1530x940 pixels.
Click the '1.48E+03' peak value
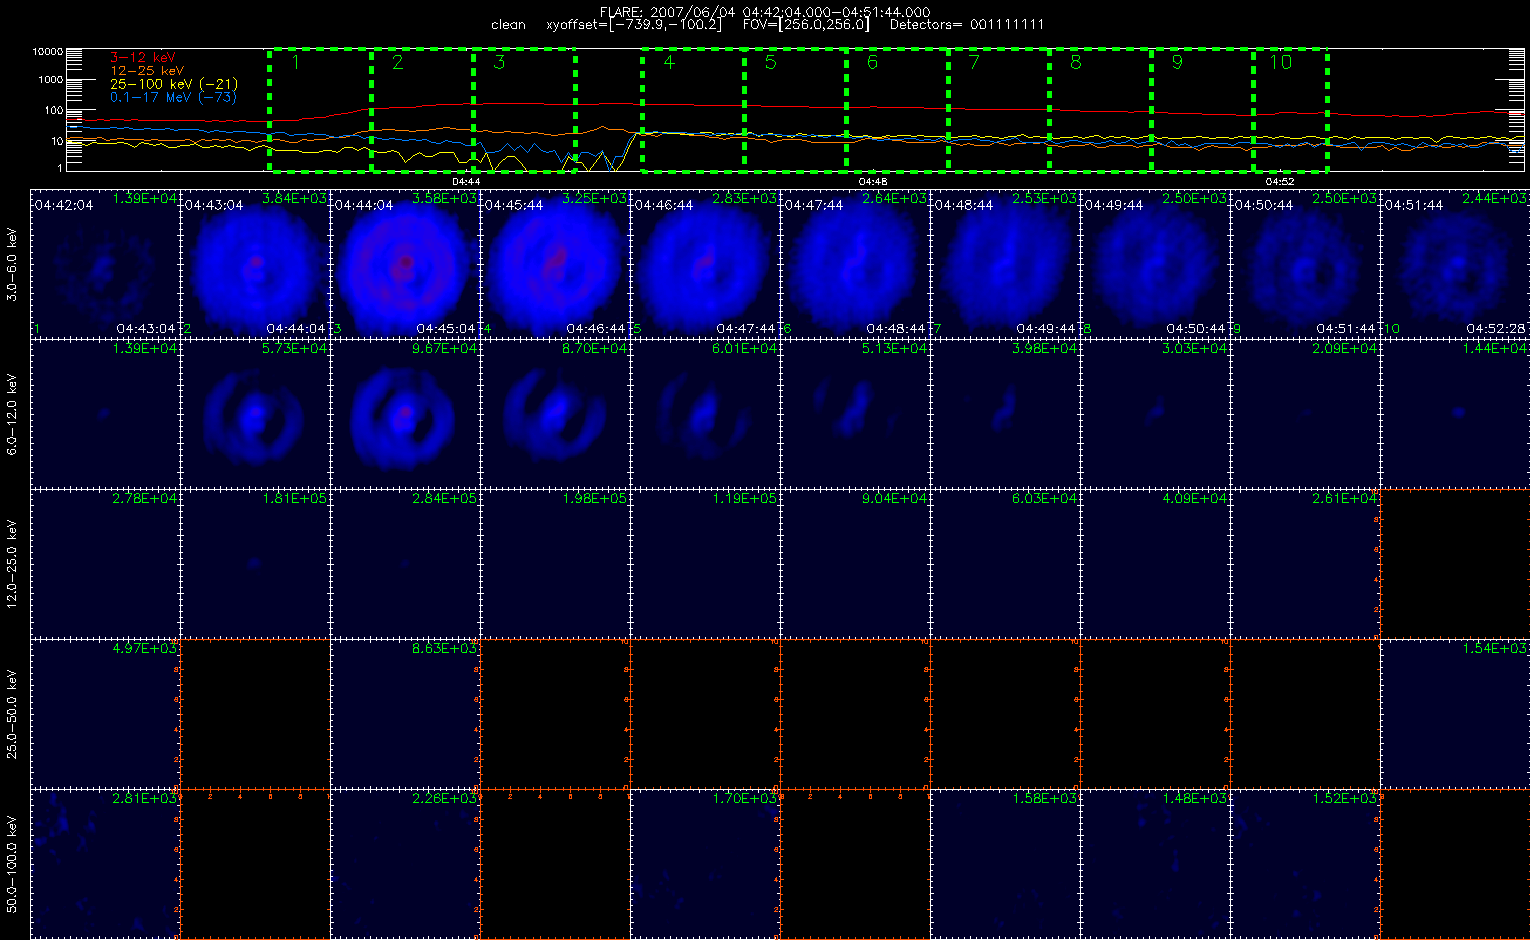(1195, 799)
